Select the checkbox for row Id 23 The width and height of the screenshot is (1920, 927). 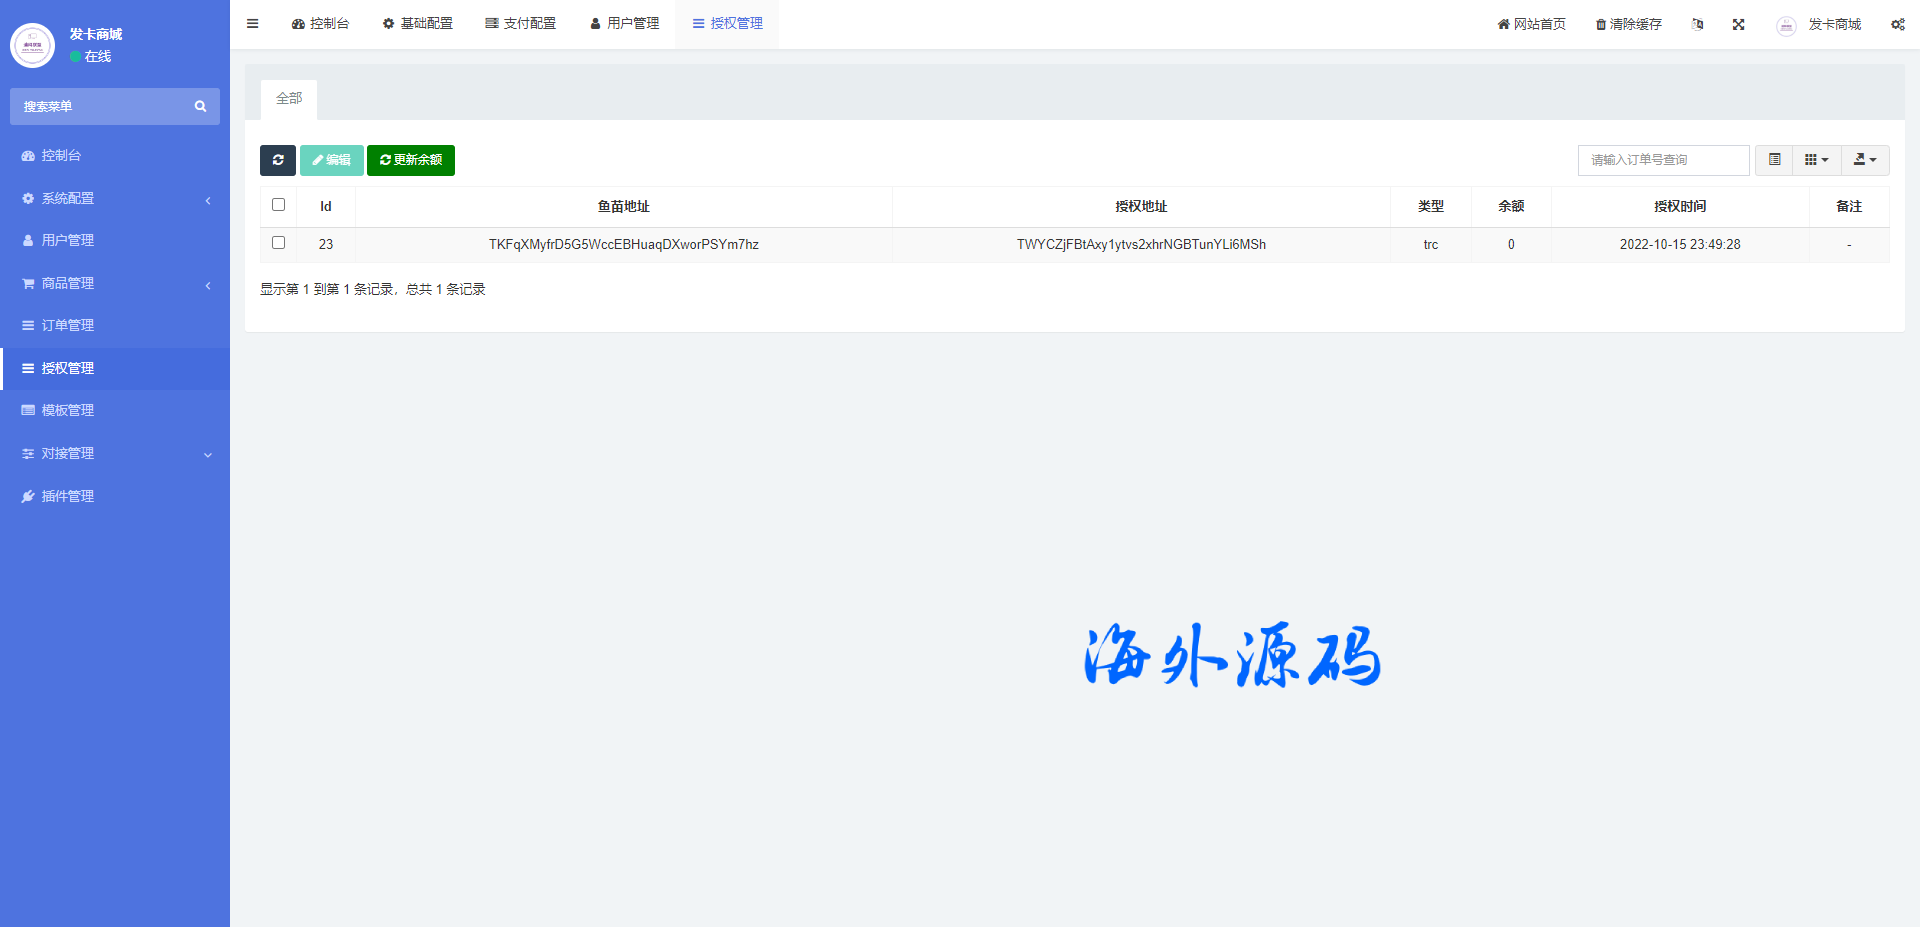pyautogui.click(x=279, y=243)
